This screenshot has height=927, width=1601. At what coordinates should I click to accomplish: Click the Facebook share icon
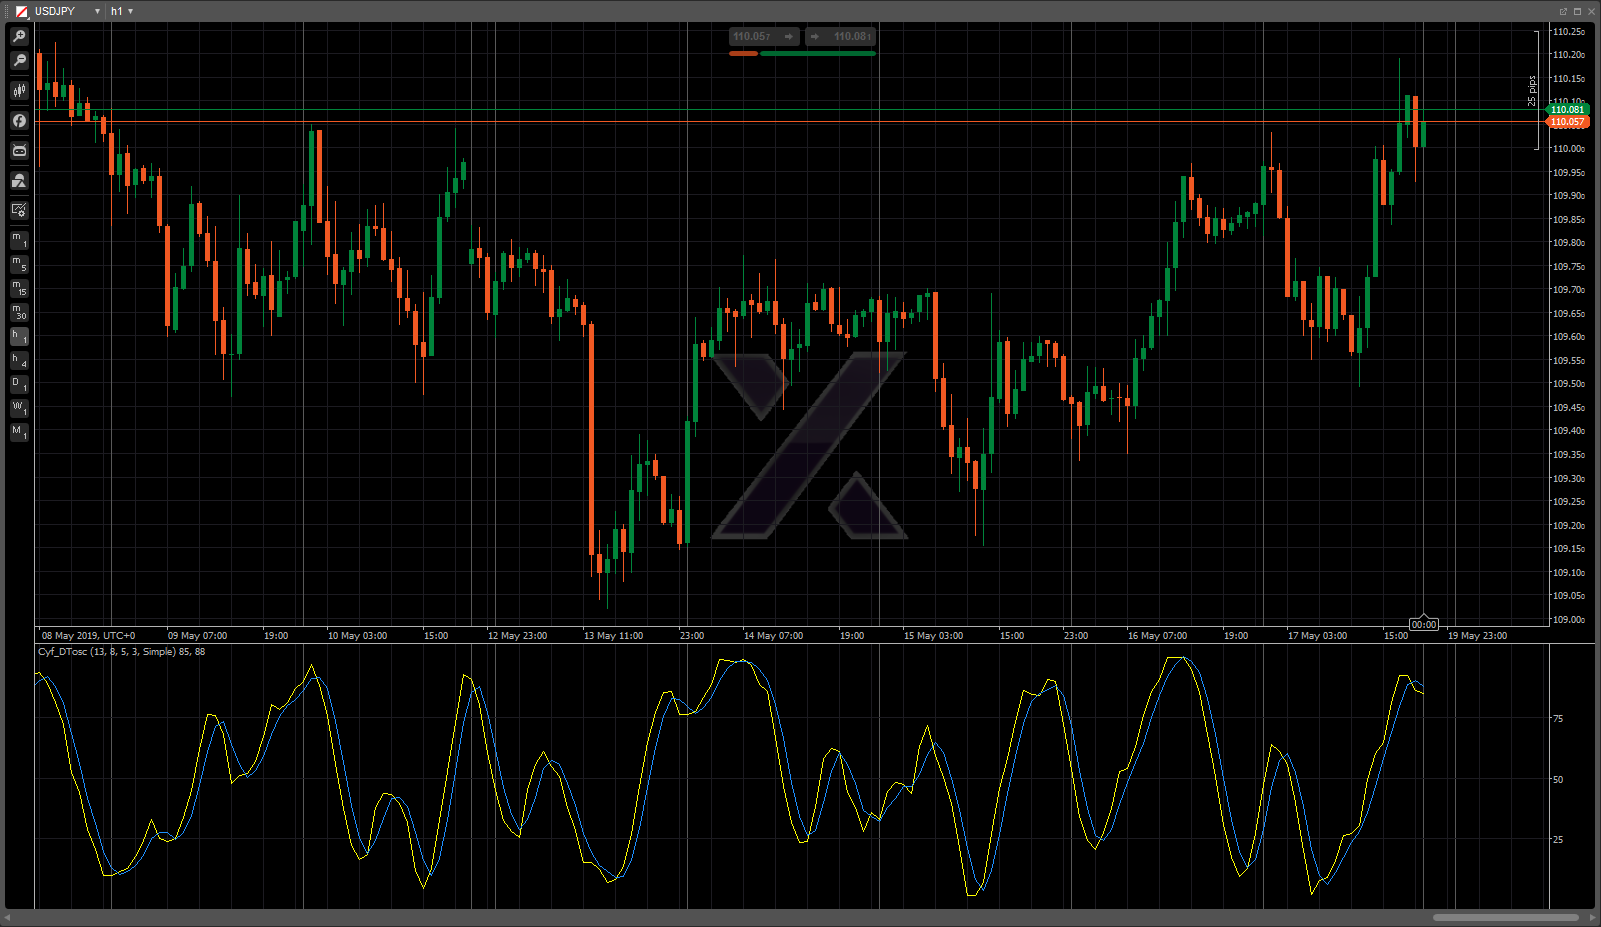click(x=19, y=121)
